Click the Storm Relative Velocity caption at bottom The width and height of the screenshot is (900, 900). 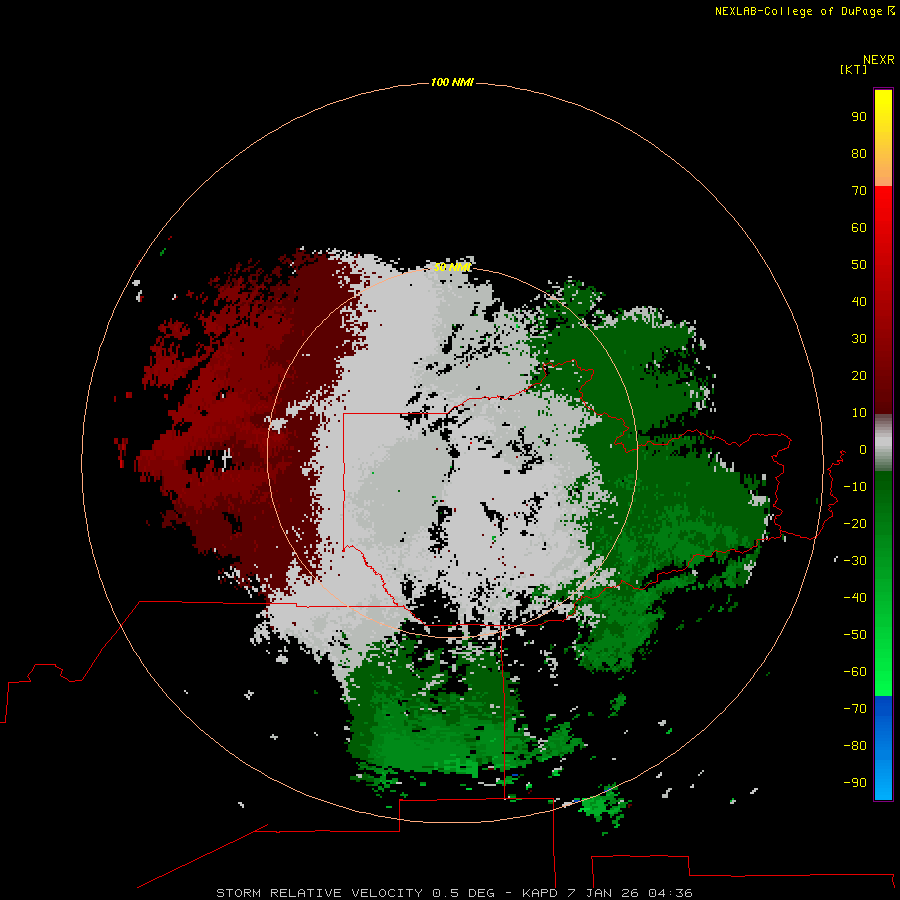point(454,893)
